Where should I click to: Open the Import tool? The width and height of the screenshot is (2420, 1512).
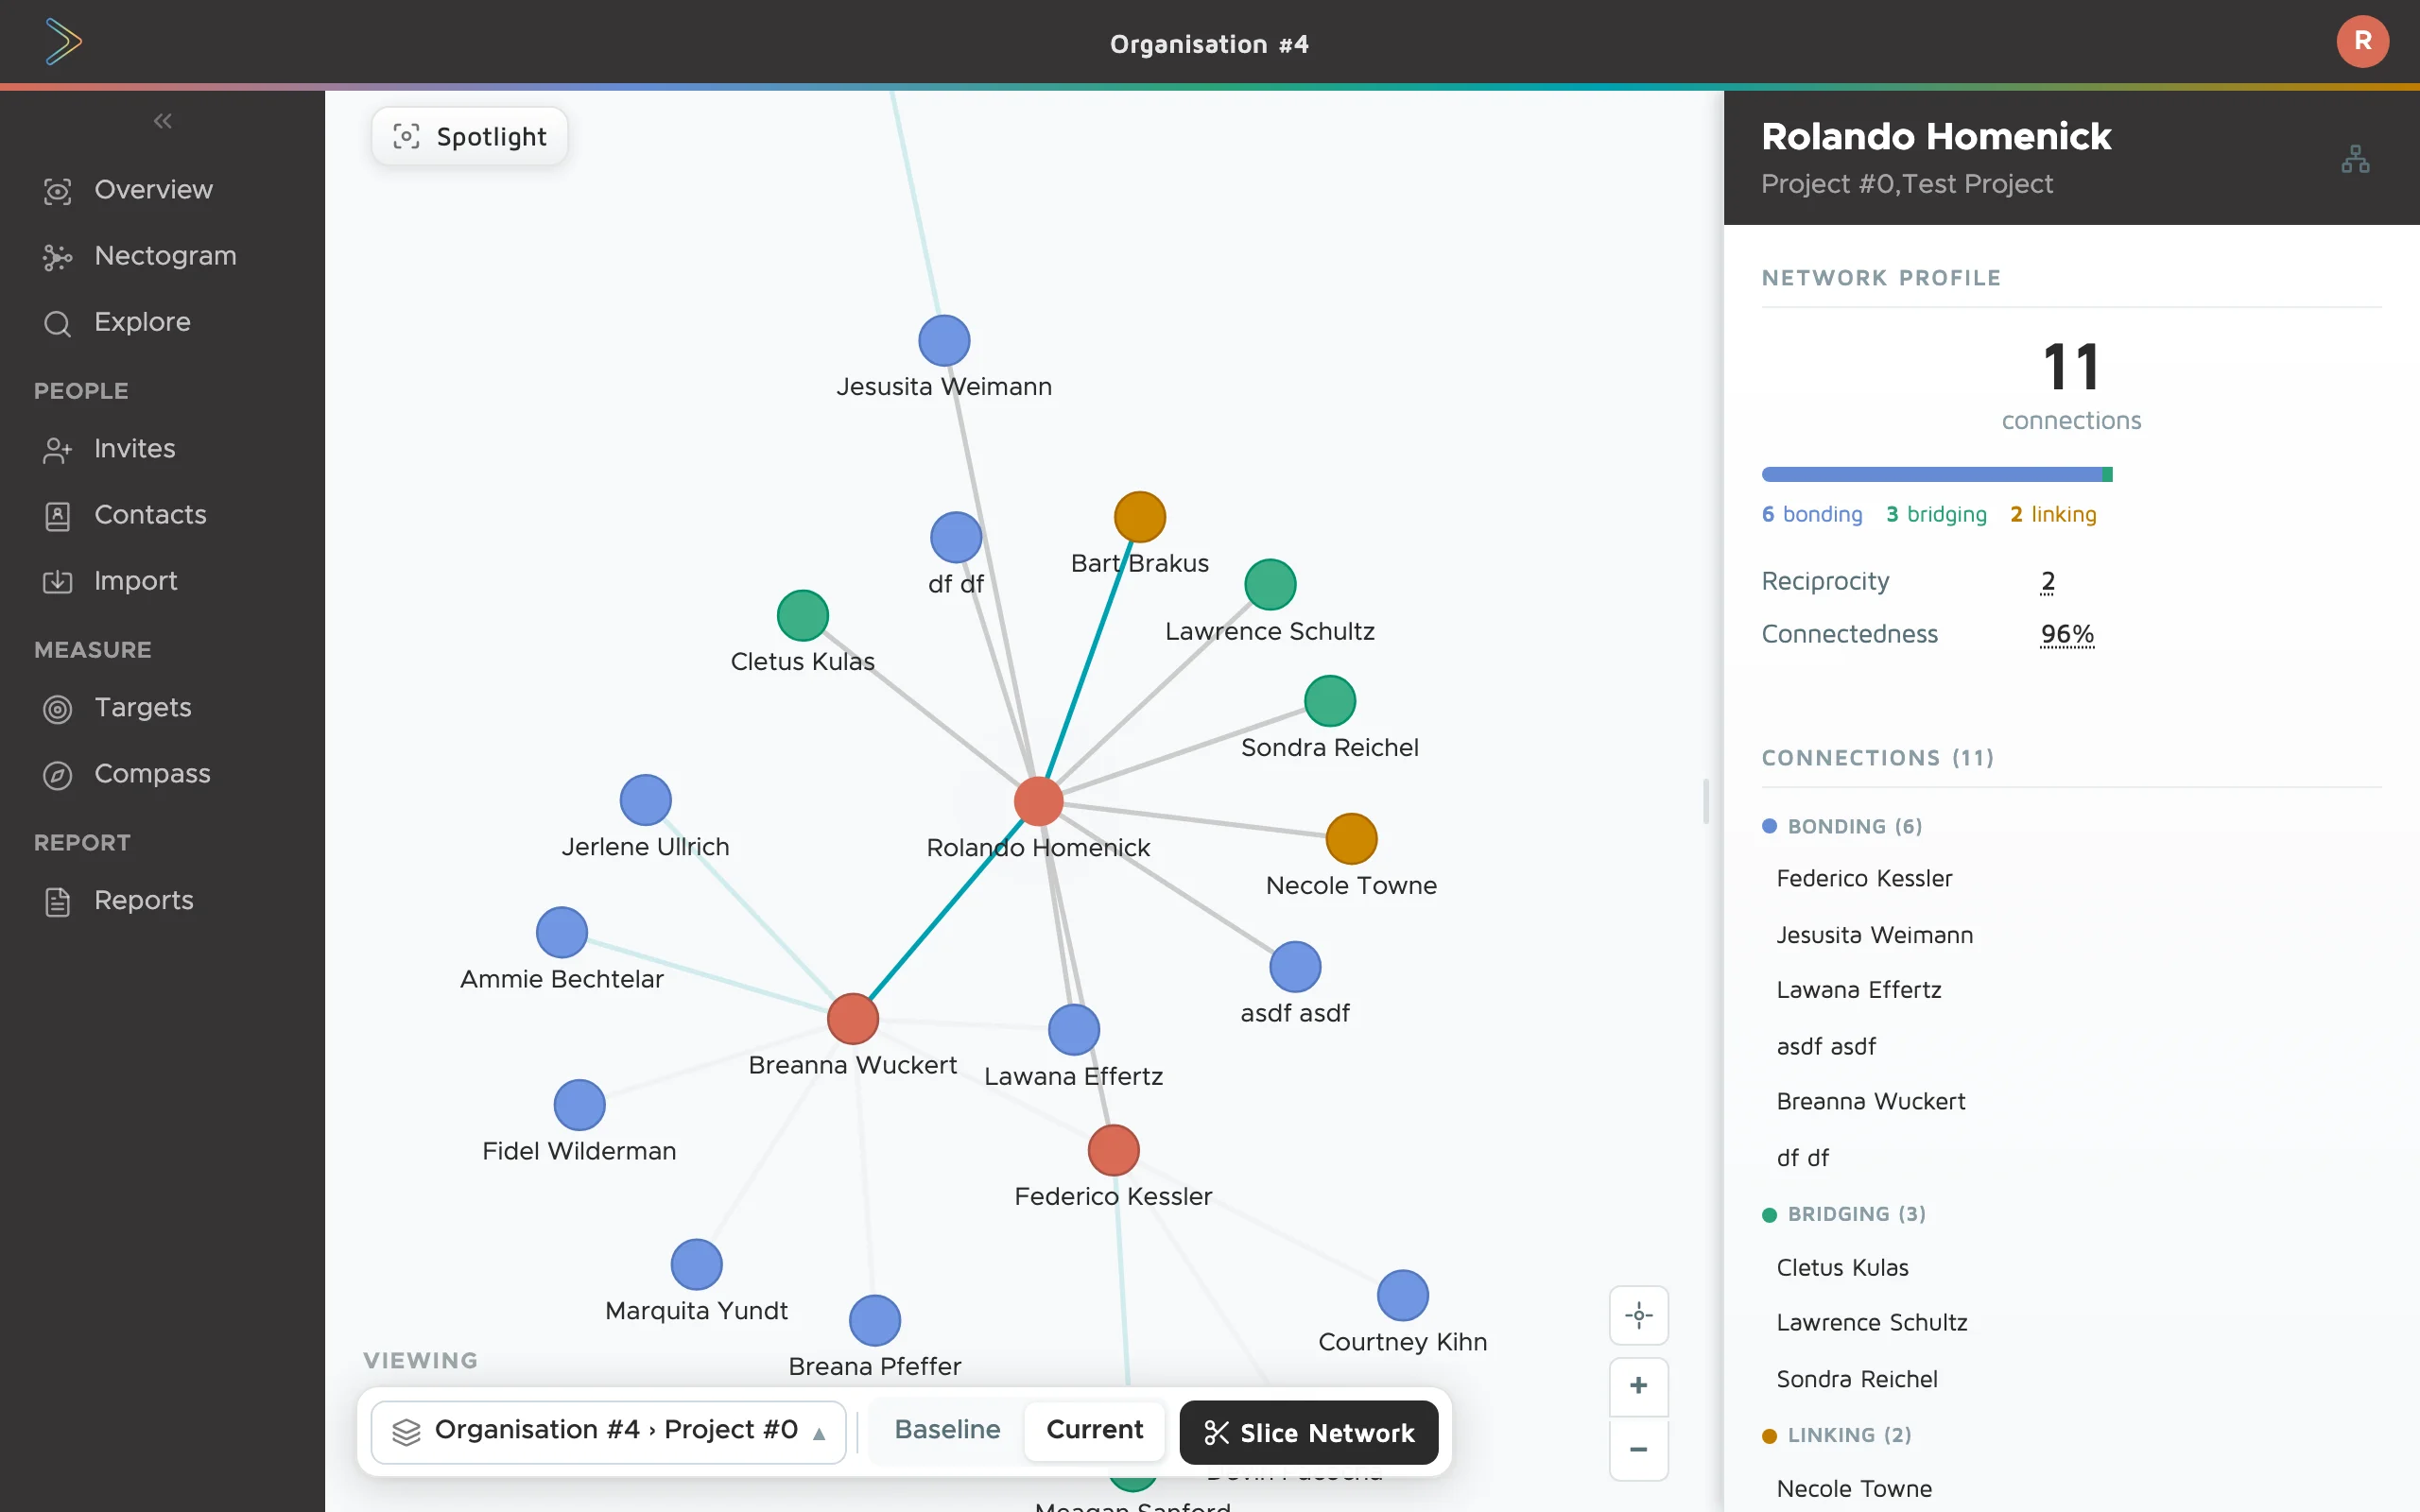click(135, 581)
